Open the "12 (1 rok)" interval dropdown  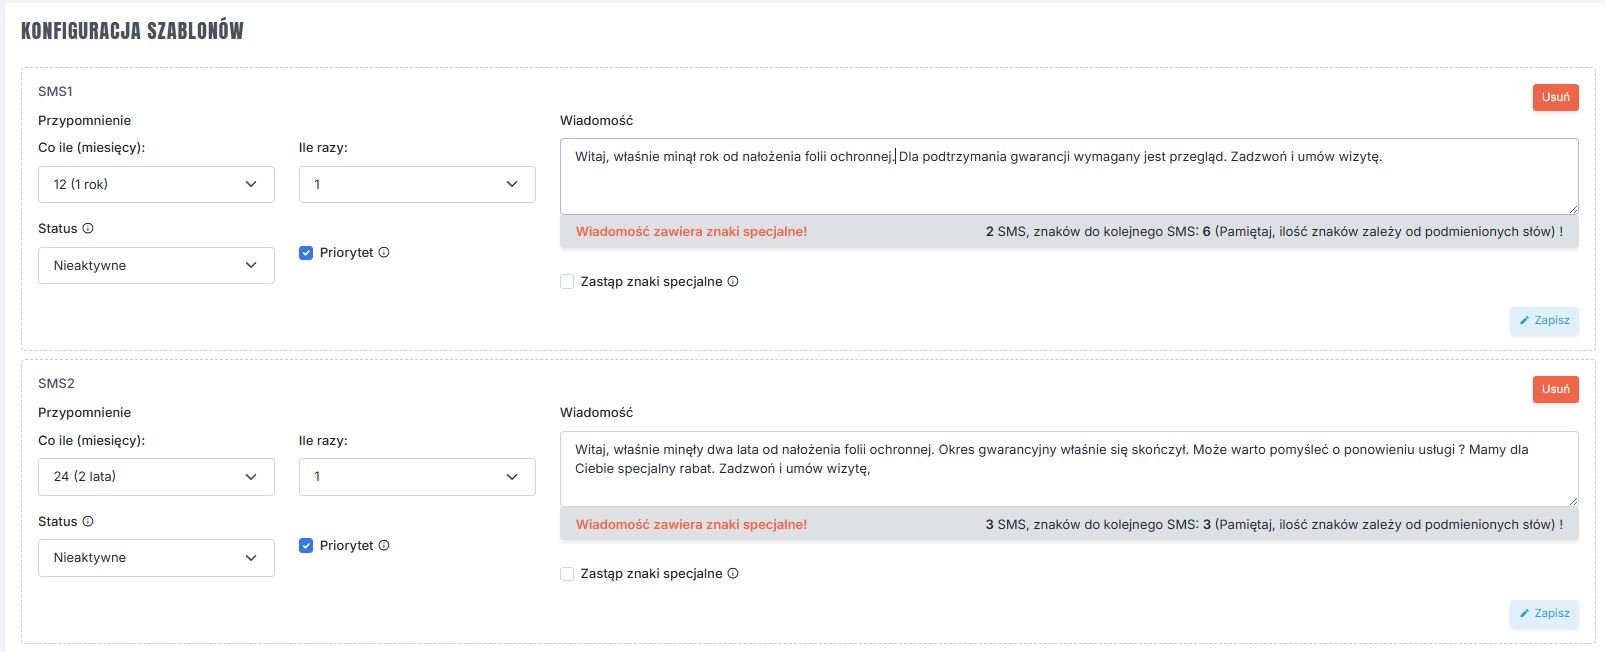coord(156,185)
